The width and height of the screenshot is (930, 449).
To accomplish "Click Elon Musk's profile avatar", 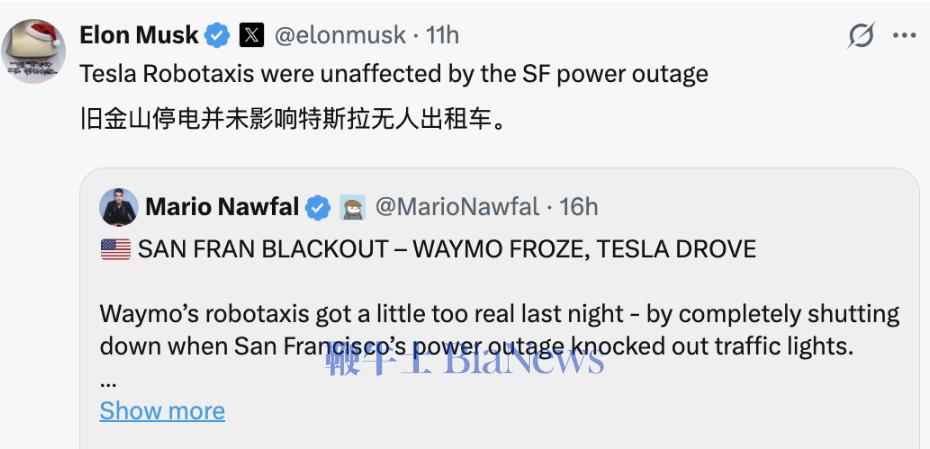I will point(33,50).
